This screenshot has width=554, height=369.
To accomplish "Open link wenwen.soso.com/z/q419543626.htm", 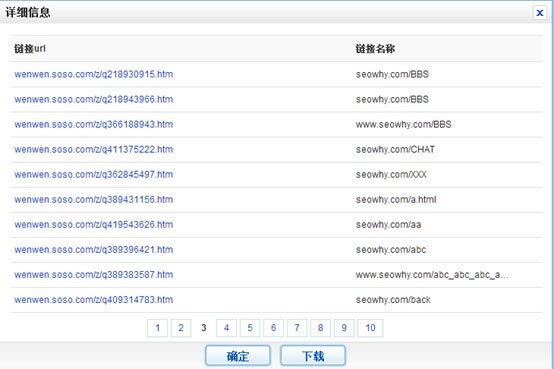I will click(x=94, y=225).
